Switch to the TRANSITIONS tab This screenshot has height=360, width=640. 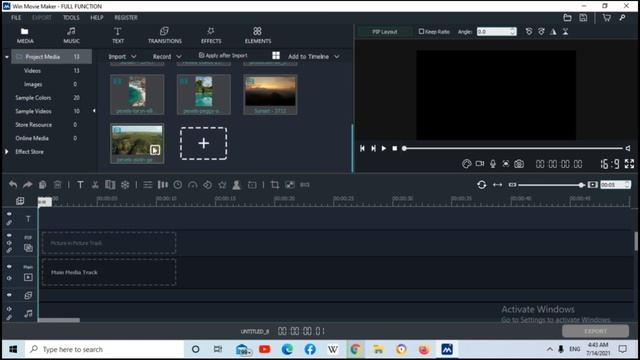(x=164, y=35)
